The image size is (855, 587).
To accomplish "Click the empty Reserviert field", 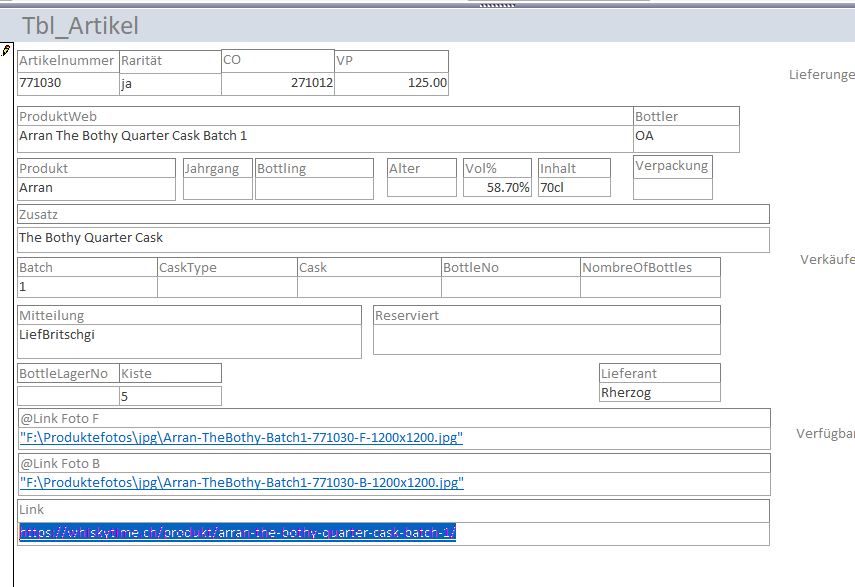I will [x=547, y=340].
